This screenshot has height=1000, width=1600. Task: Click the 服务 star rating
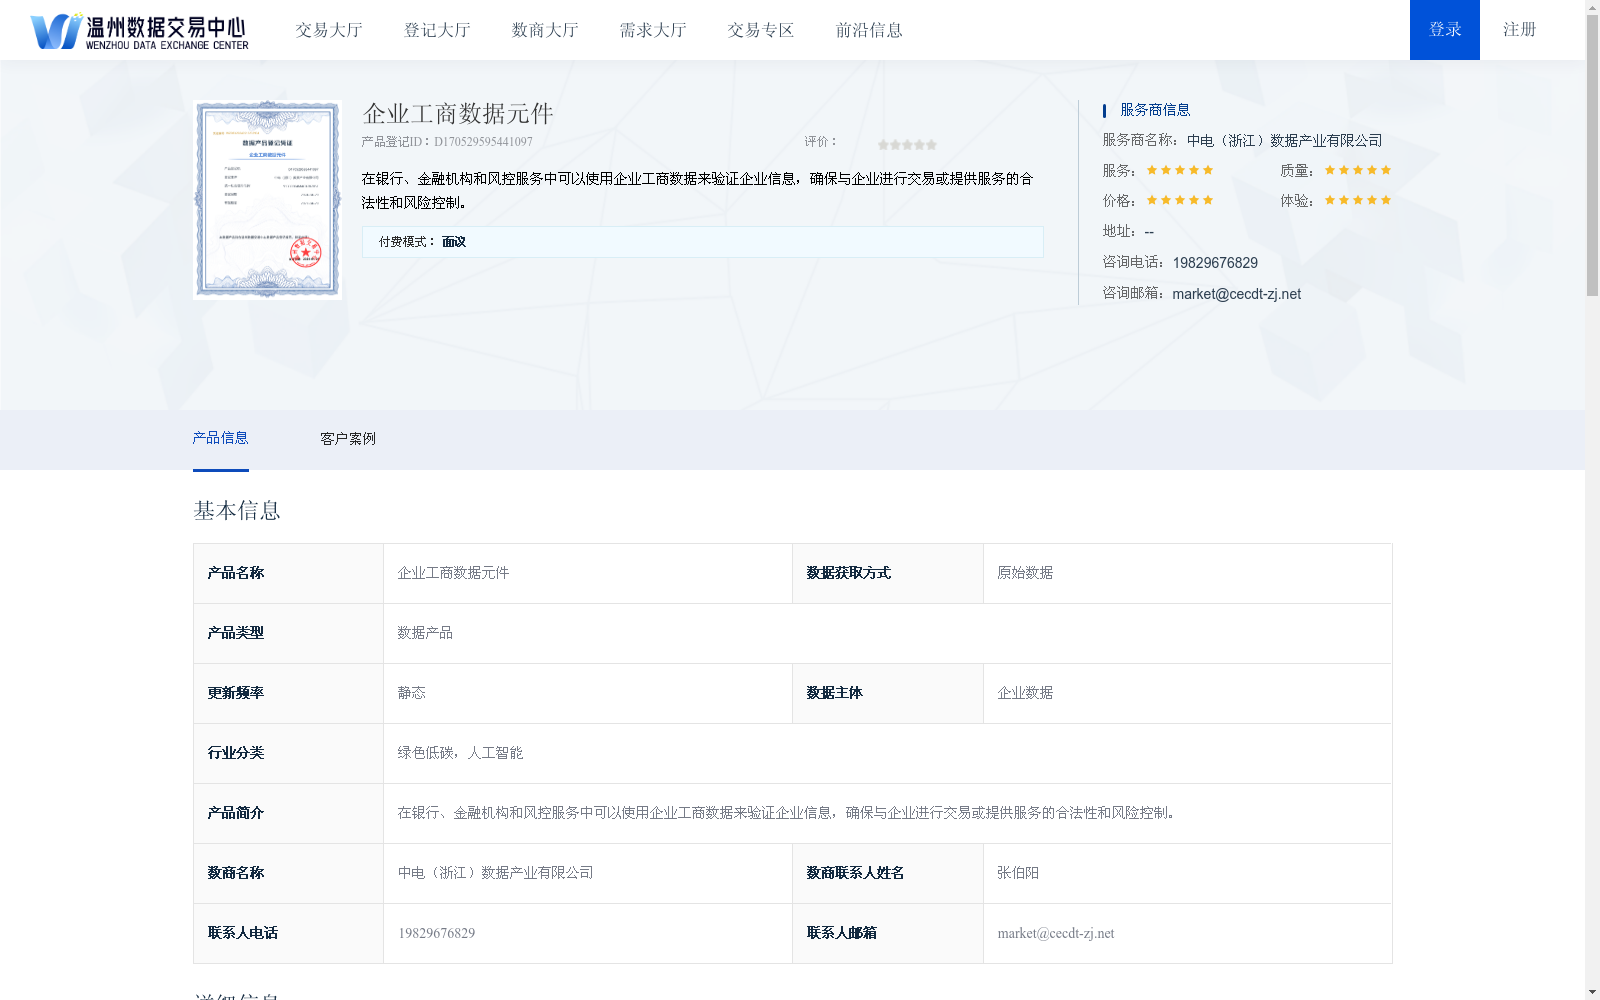pyautogui.click(x=1180, y=170)
